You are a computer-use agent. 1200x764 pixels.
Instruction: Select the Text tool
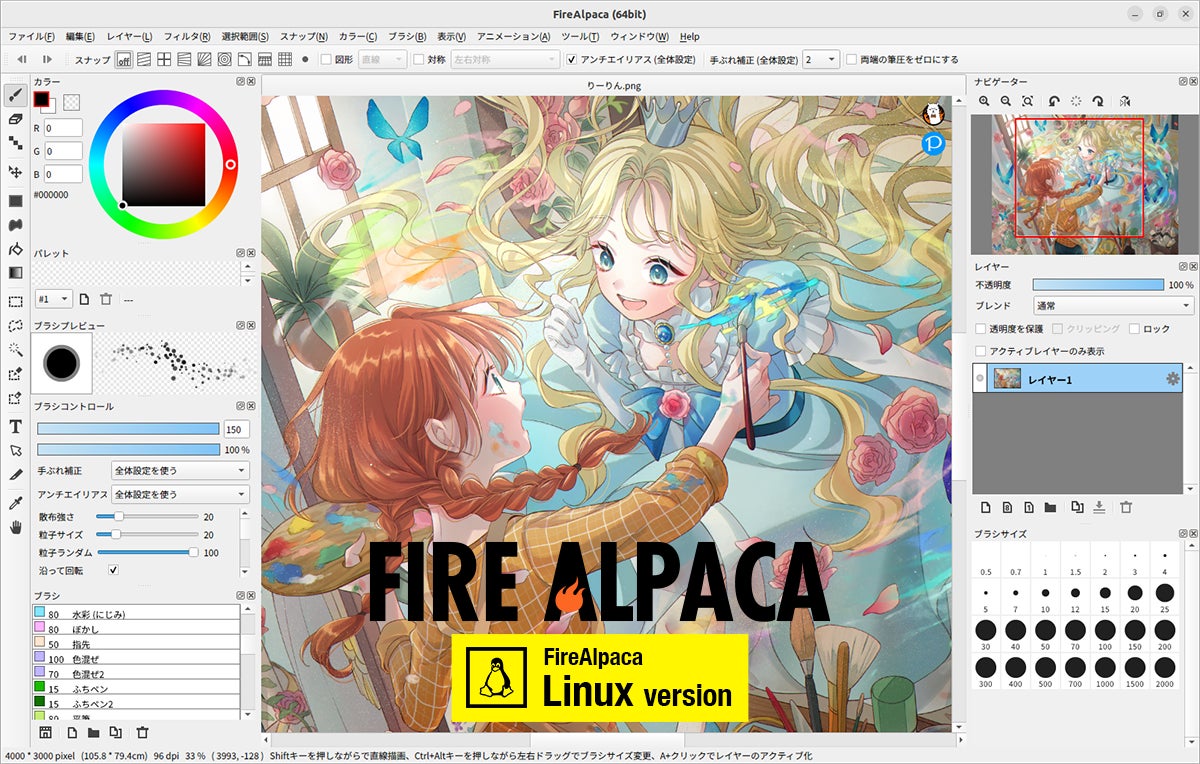pos(15,427)
